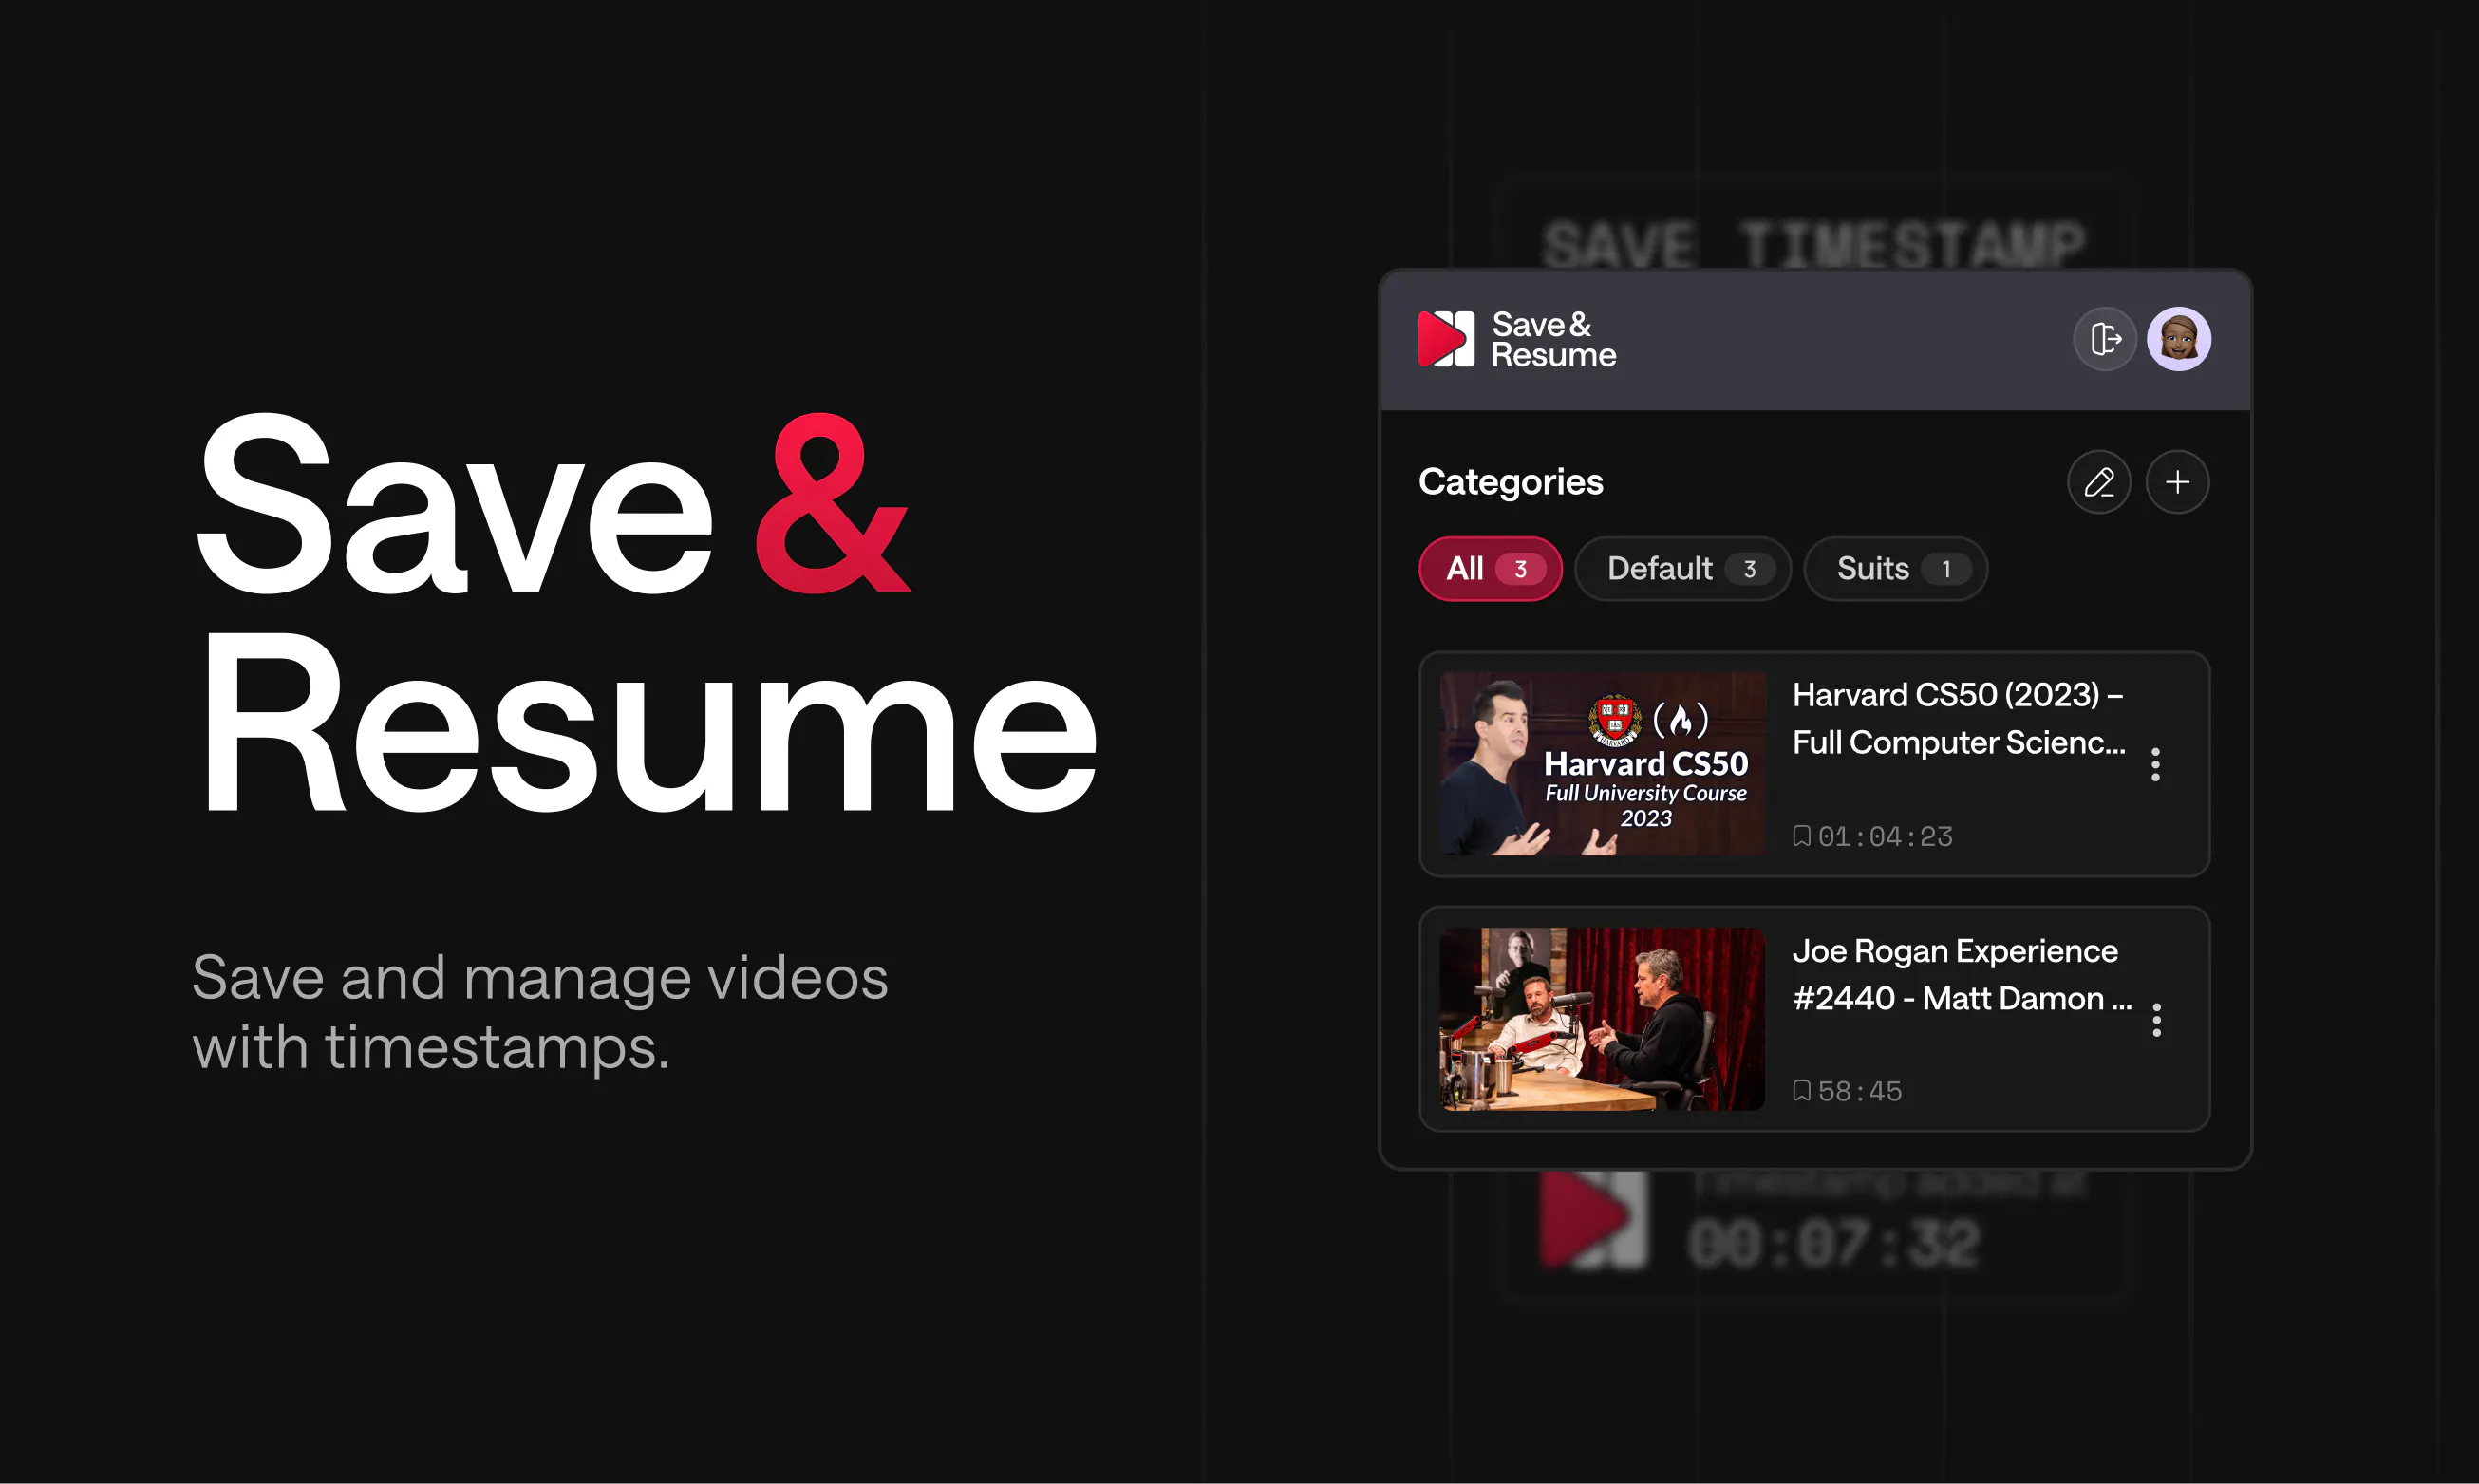Viewport: 2479px width, 1484px height.
Task: Click bookmark icon beside 01:04:23
Action: click(1802, 836)
